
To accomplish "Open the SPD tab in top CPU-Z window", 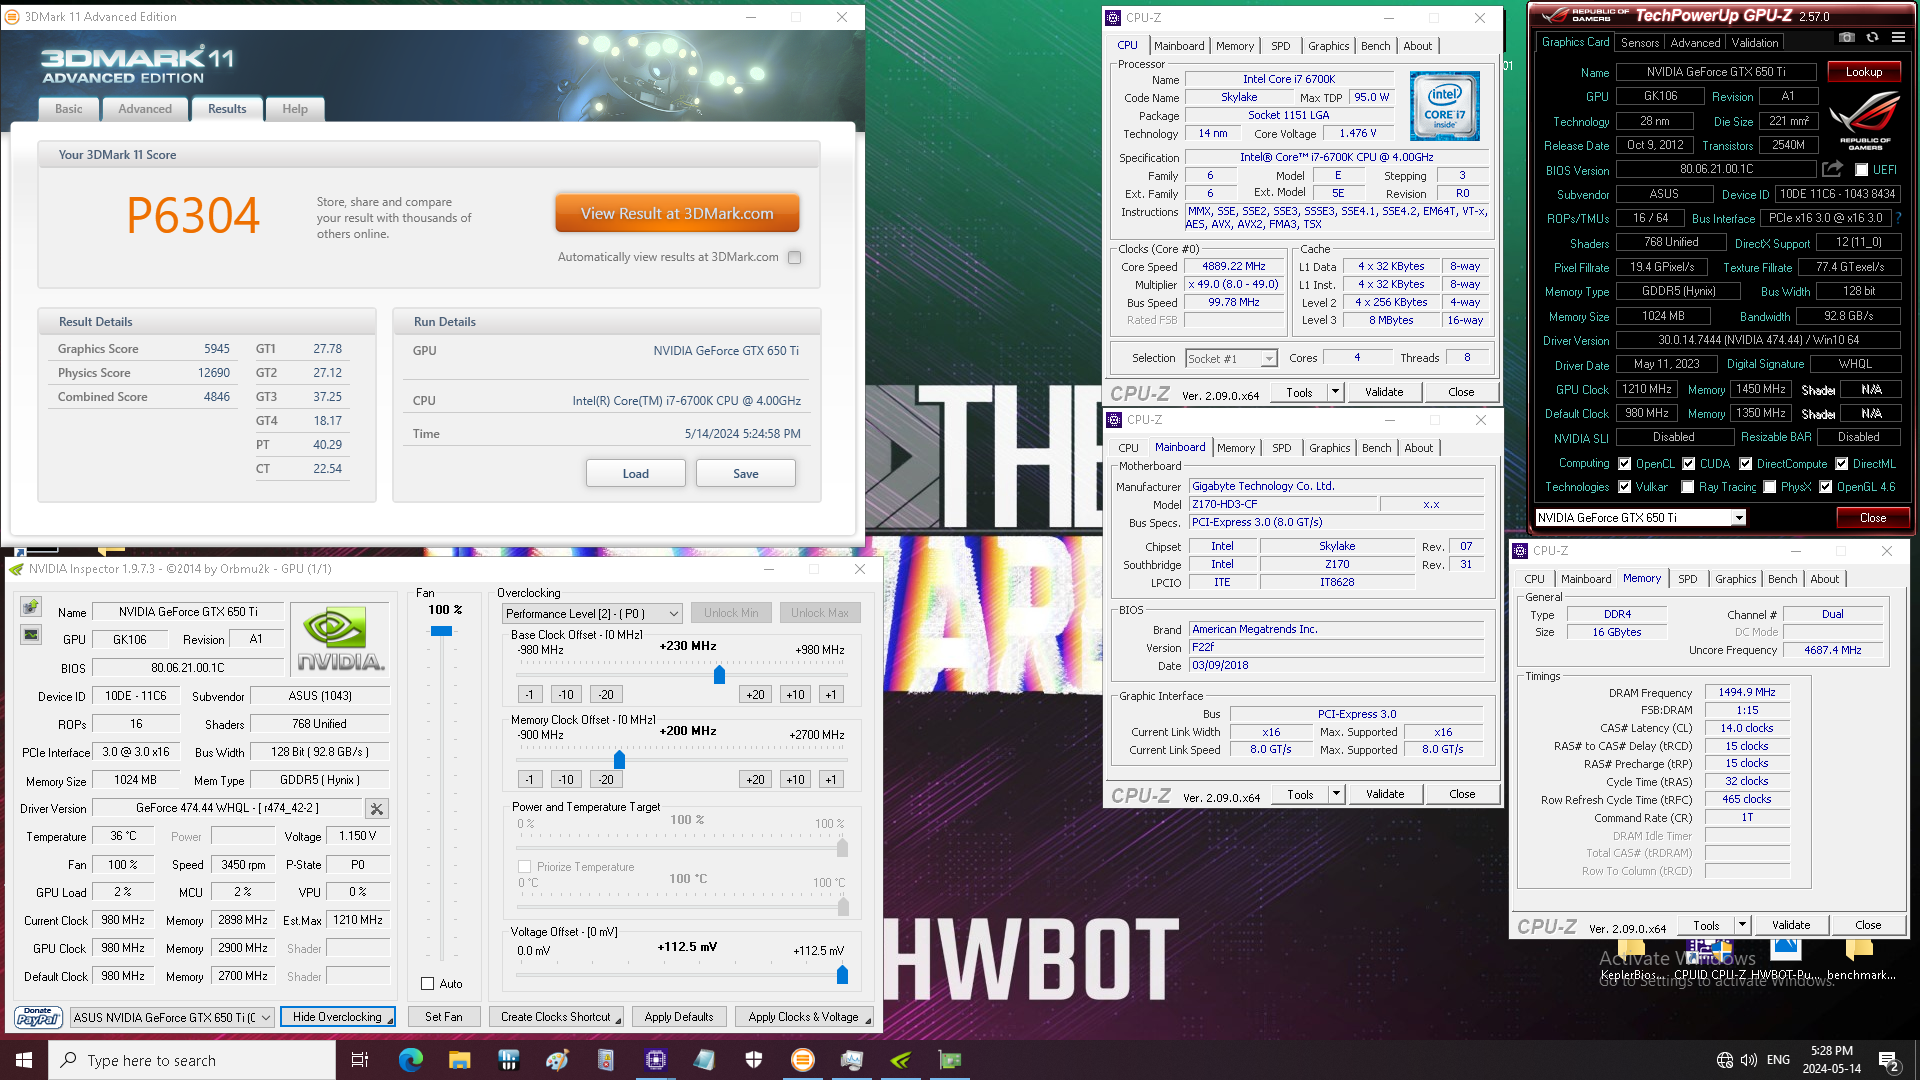I will [x=1280, y=46].
